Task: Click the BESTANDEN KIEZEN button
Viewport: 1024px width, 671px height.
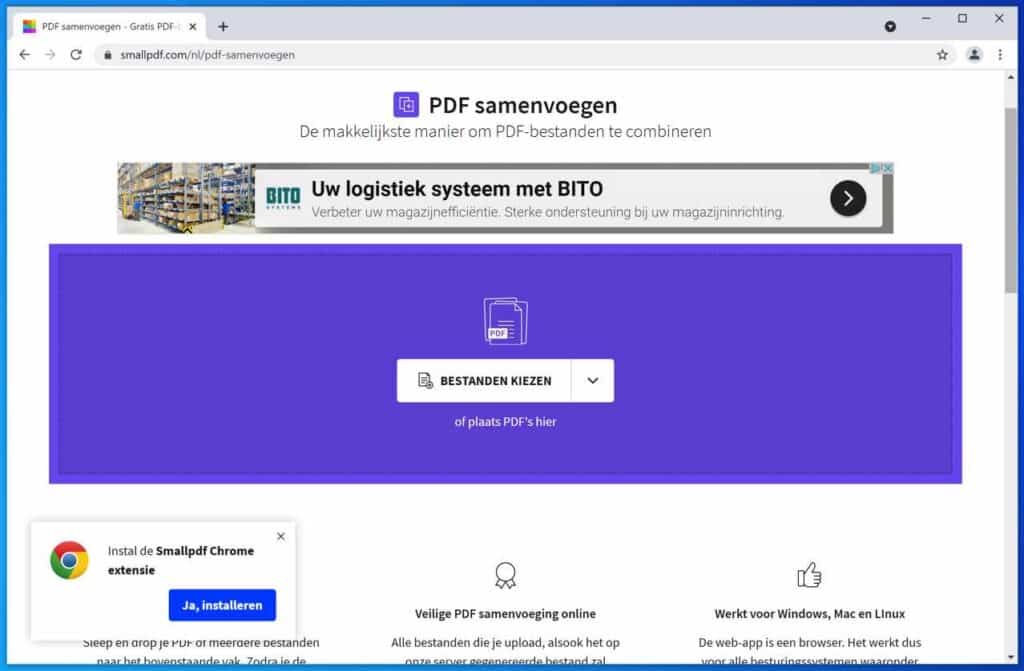Action: (x=484, y=380)
